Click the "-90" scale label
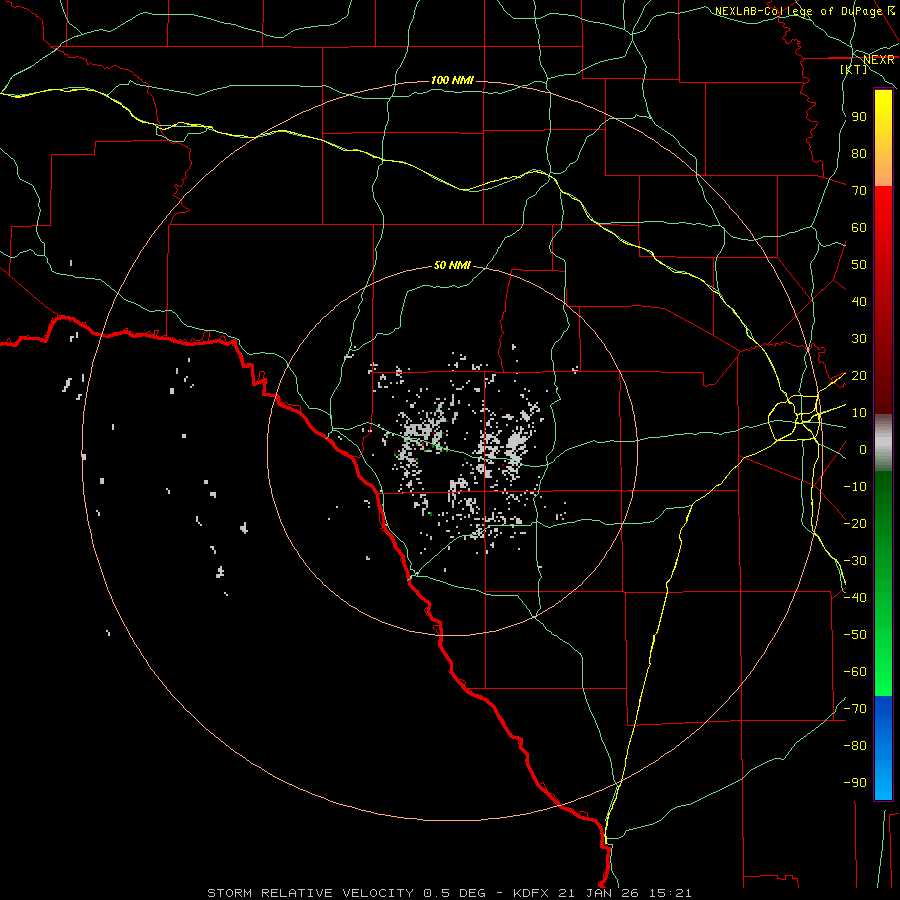This screenshot has height=900, width=900. pos(855,783)
